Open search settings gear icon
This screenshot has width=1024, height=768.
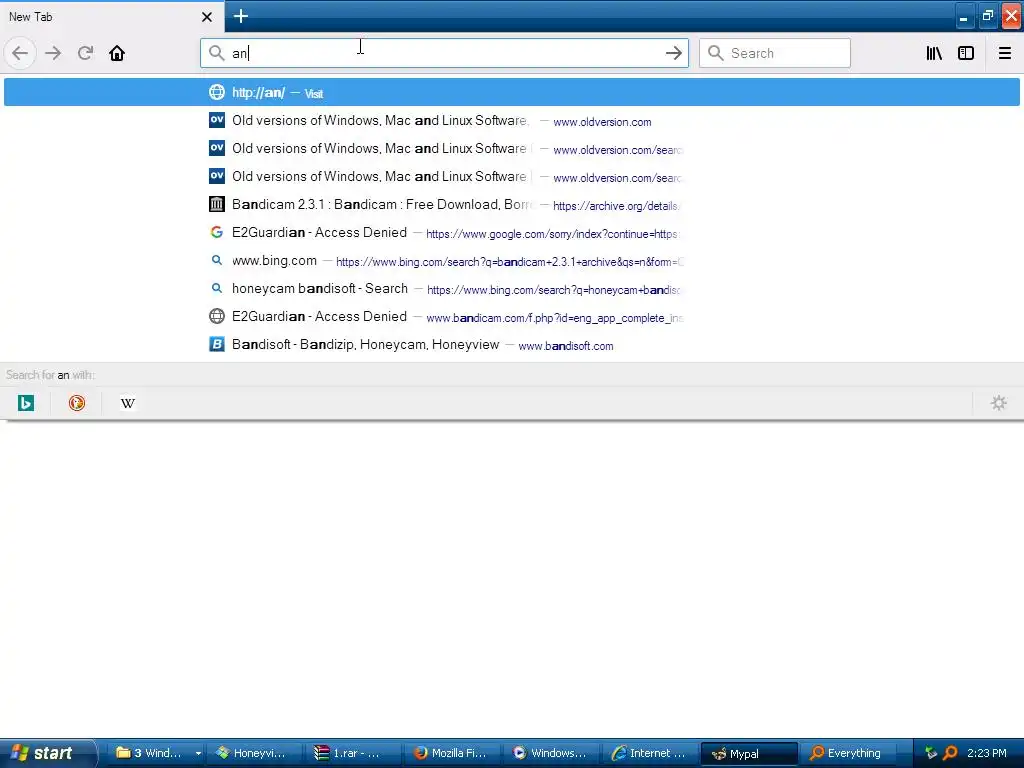click(999, 403)
